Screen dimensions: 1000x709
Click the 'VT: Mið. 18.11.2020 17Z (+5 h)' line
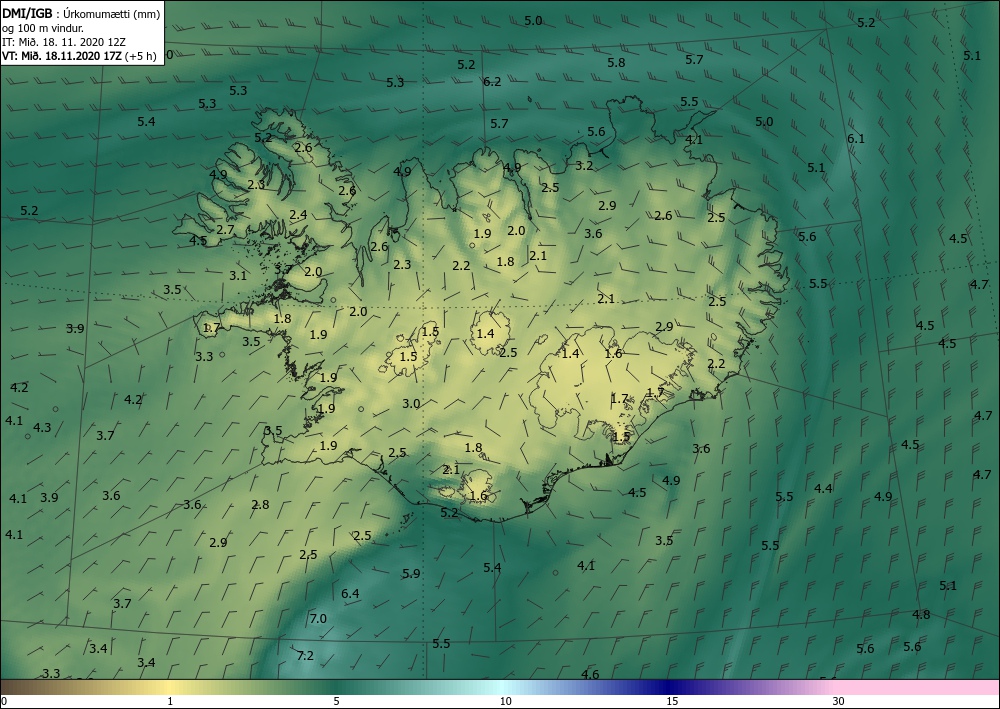pos(79,55)
